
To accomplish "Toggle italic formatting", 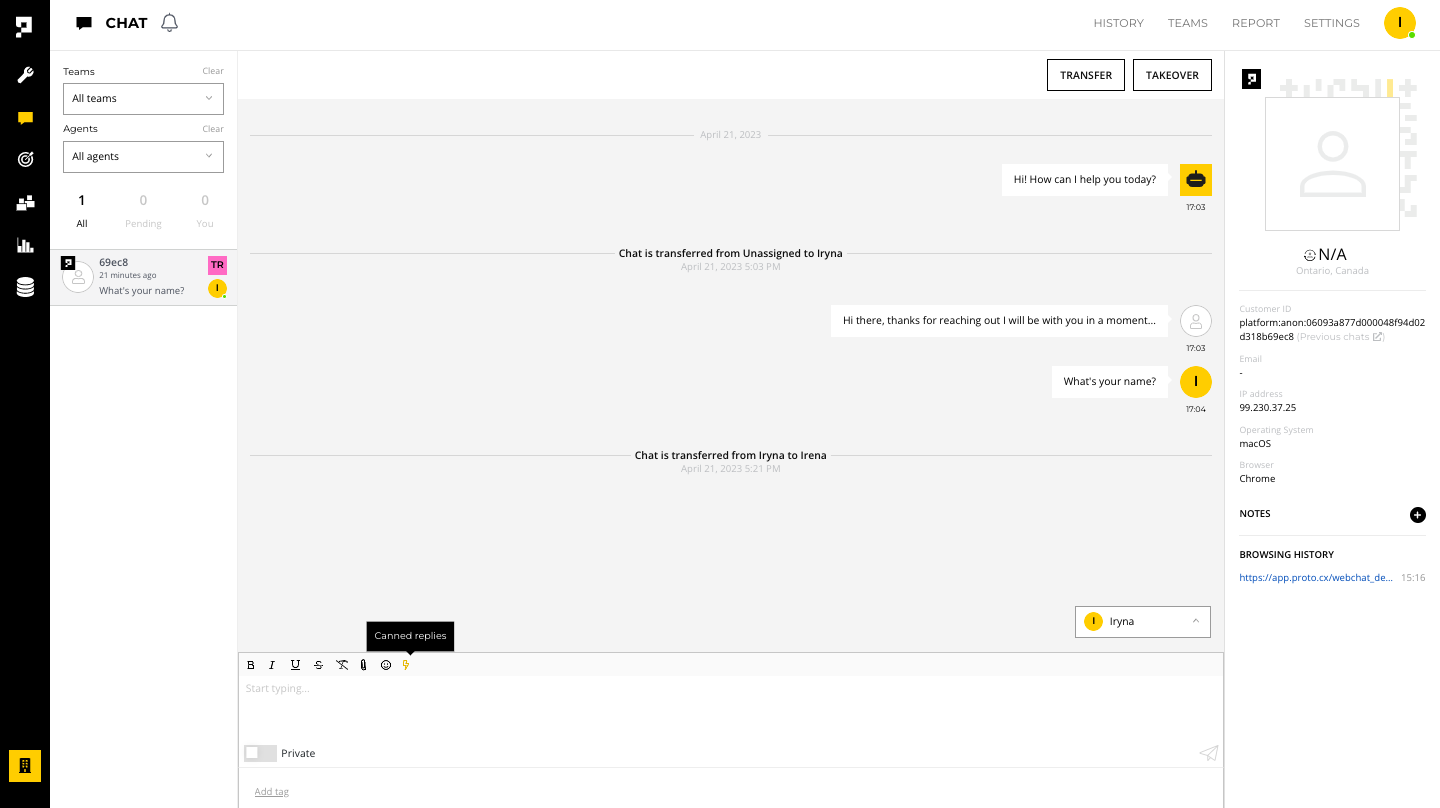I will coord(272,665).
